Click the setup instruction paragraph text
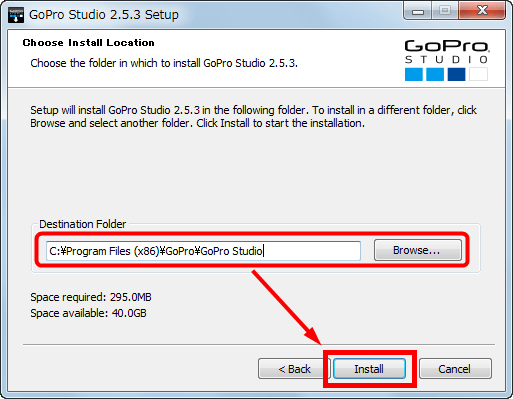The height and width of the screenshot is (399, 513). [x=253, y=116]
